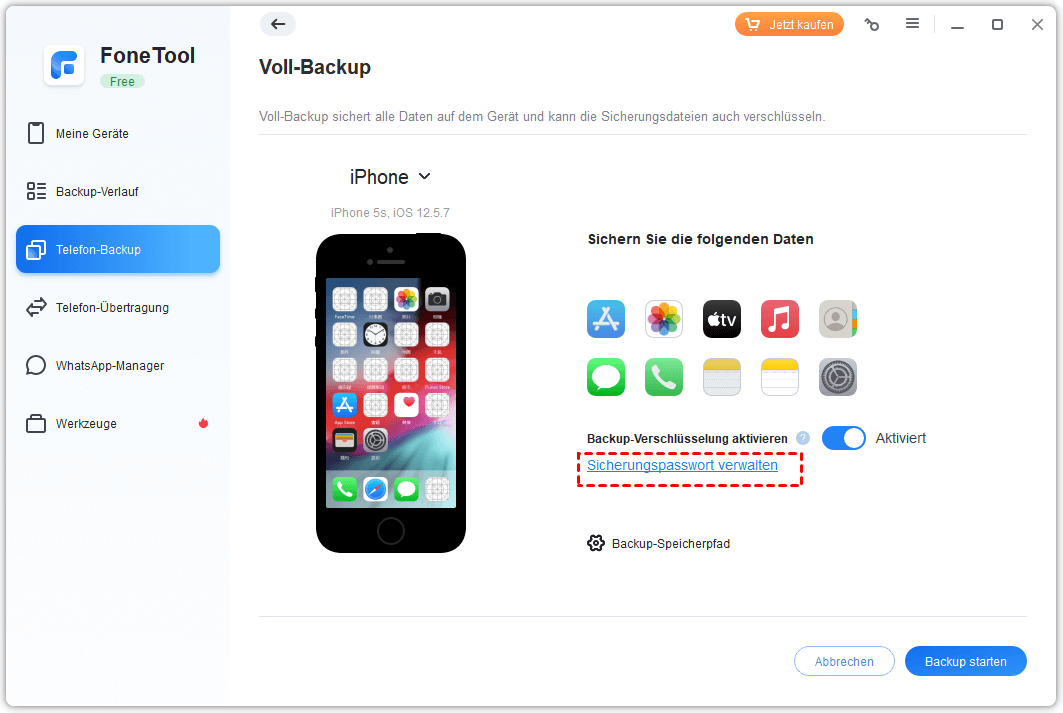Click the Backup starten button
Viewport: 1063px width, 713px height.
[x=965, y=661]
